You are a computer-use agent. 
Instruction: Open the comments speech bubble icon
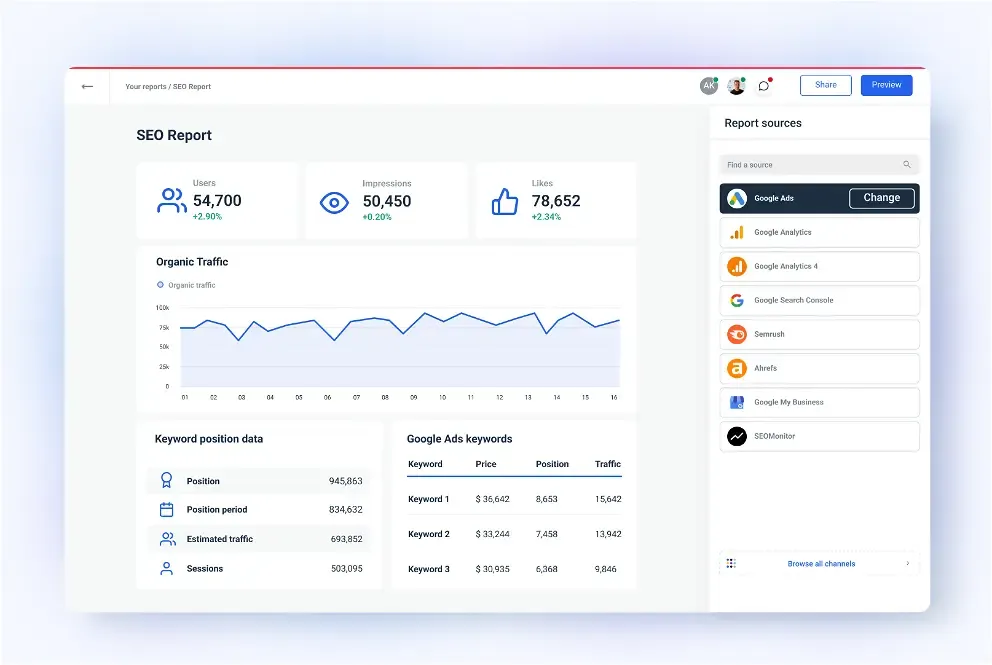pyautogui.click(x=764, y=85)
